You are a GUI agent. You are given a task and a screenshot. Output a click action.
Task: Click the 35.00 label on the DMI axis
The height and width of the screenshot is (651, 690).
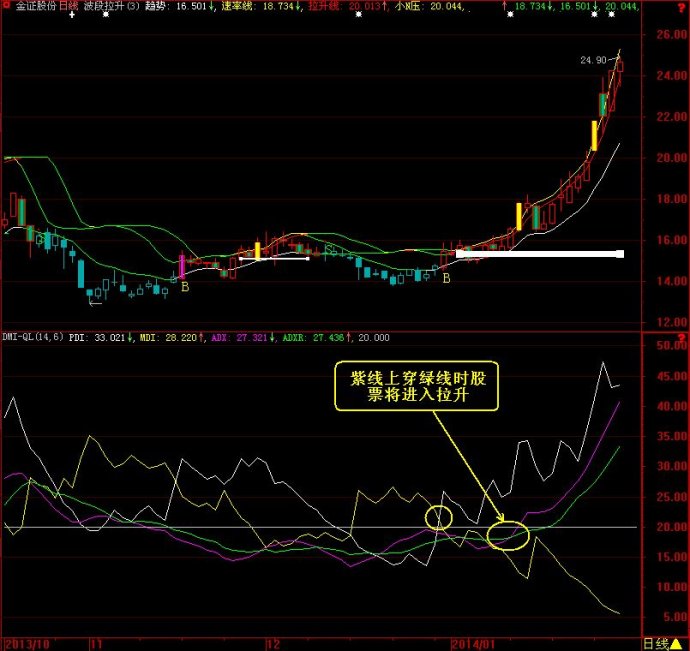tap(671, 437)
